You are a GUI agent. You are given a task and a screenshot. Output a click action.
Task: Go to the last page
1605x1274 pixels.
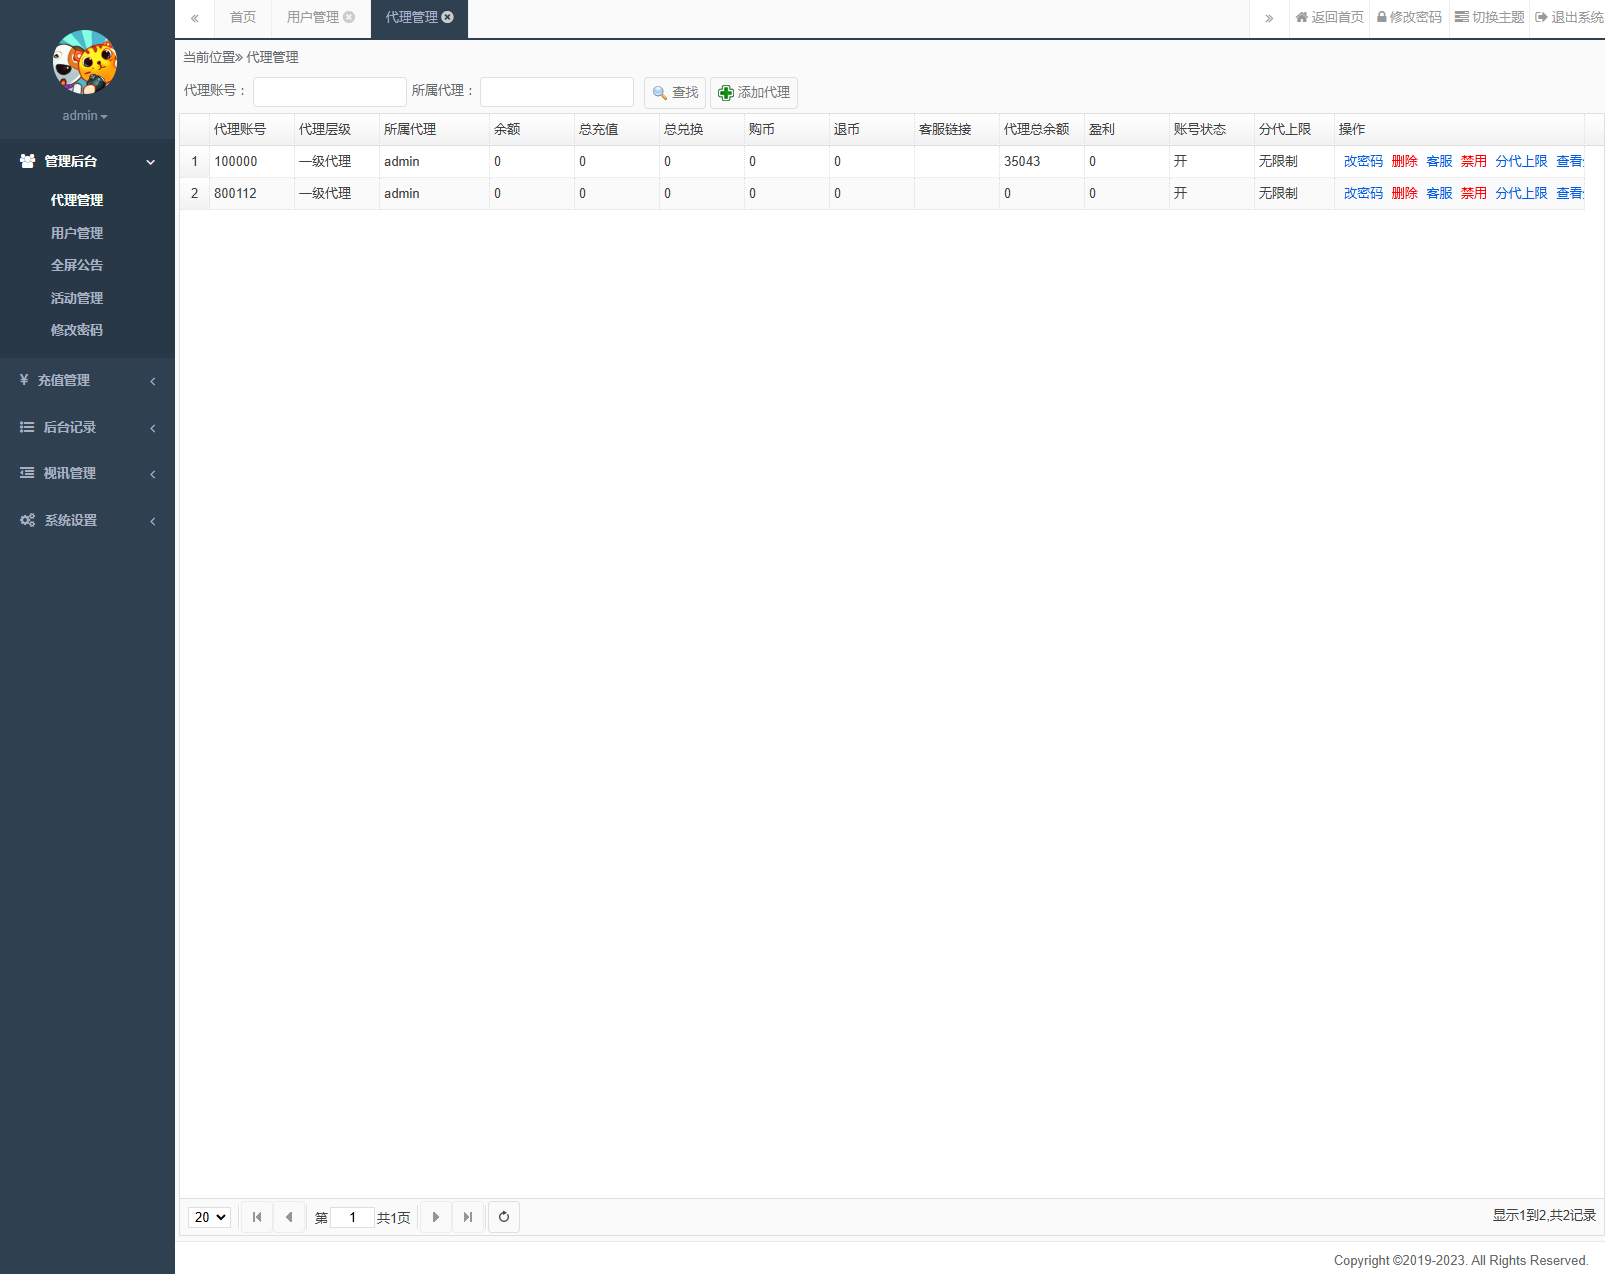[467, 1217]
